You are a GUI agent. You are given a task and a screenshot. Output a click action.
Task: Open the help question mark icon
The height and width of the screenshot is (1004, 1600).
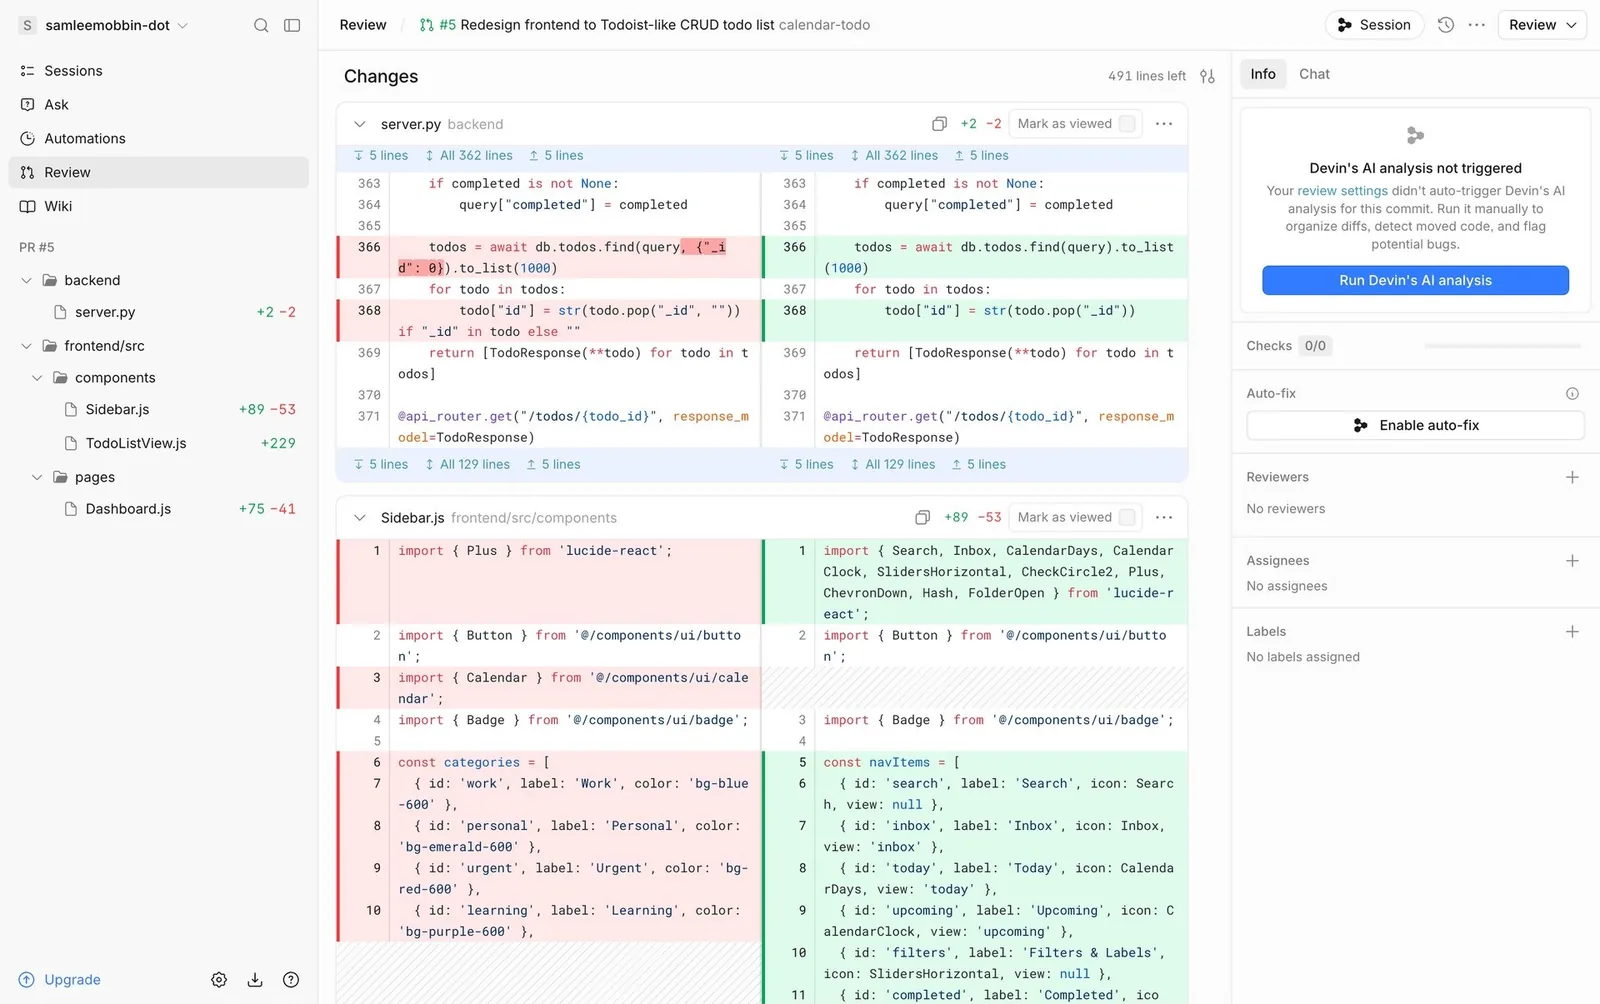tap(291, 980)
